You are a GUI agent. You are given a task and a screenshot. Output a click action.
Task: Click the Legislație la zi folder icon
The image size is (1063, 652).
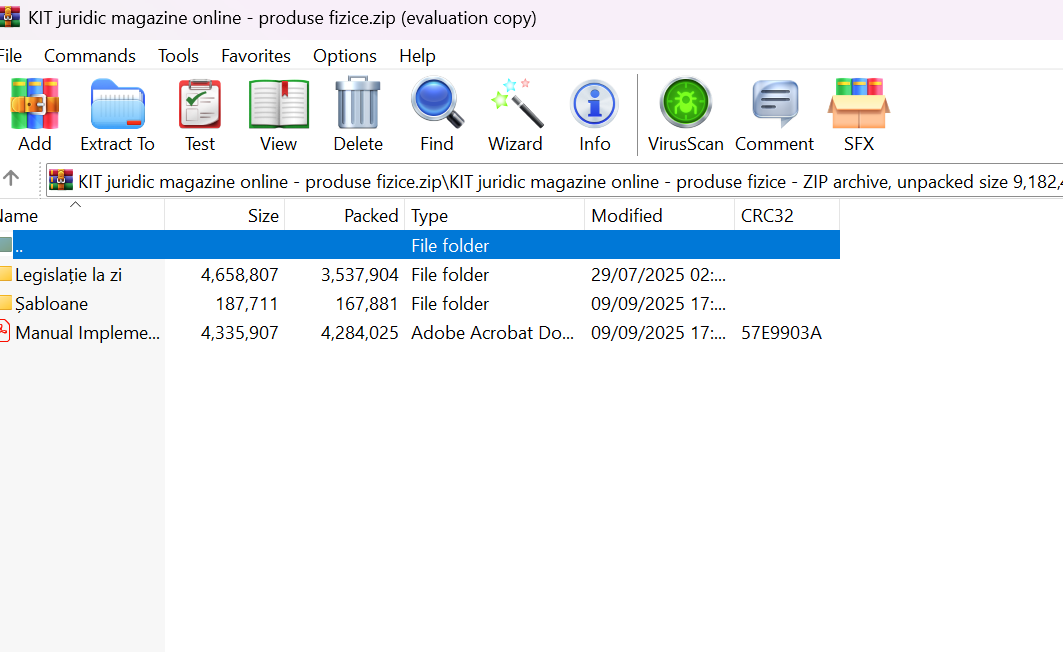click(6, 274)
